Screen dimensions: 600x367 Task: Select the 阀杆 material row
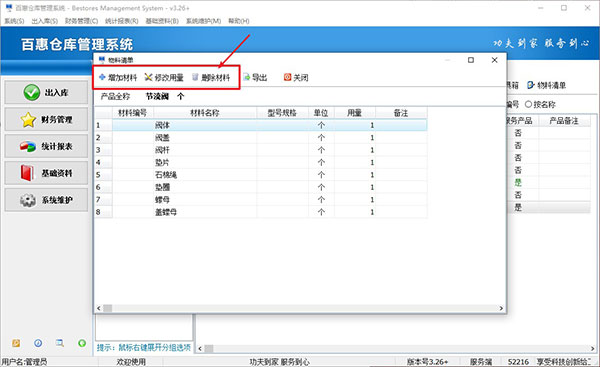click(270, 150)
